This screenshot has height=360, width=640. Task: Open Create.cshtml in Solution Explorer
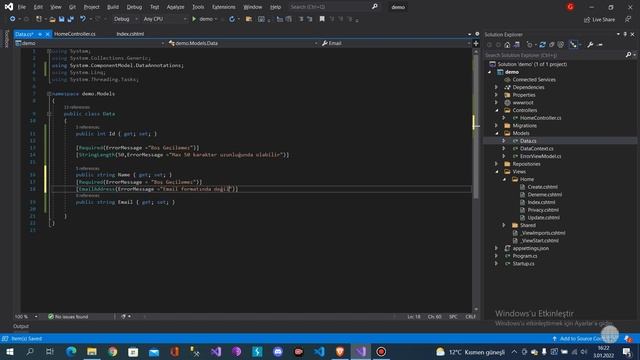tap(542, 187)
